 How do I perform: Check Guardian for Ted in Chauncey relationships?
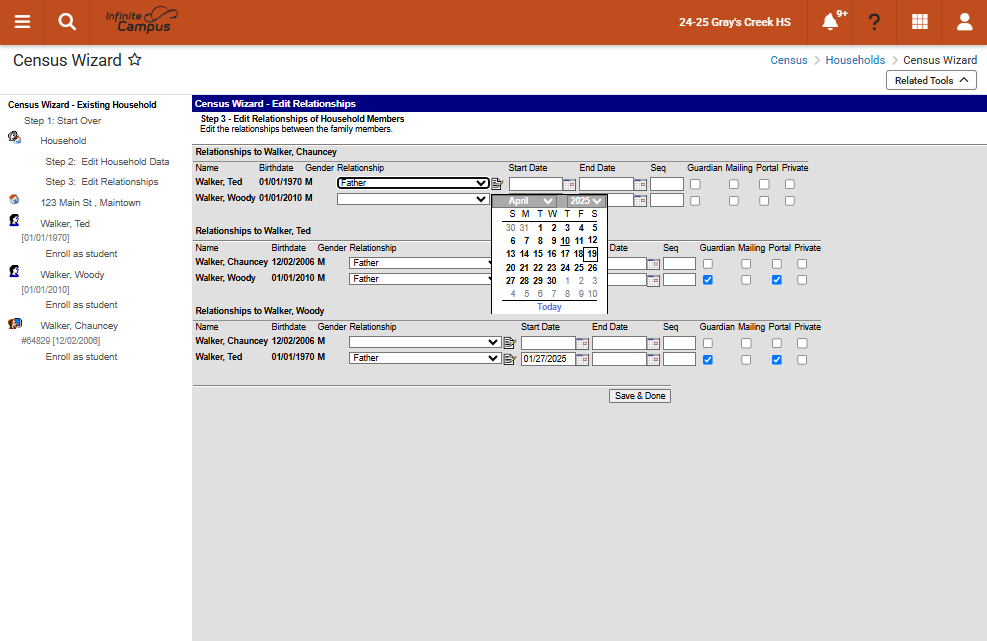(695, 184)
